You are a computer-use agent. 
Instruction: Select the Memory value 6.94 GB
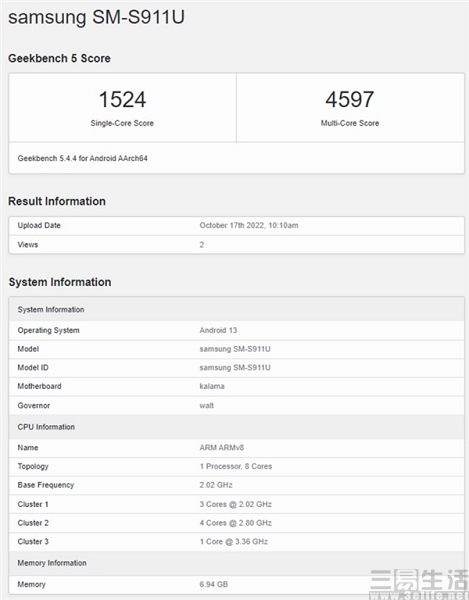coord(213,585)
